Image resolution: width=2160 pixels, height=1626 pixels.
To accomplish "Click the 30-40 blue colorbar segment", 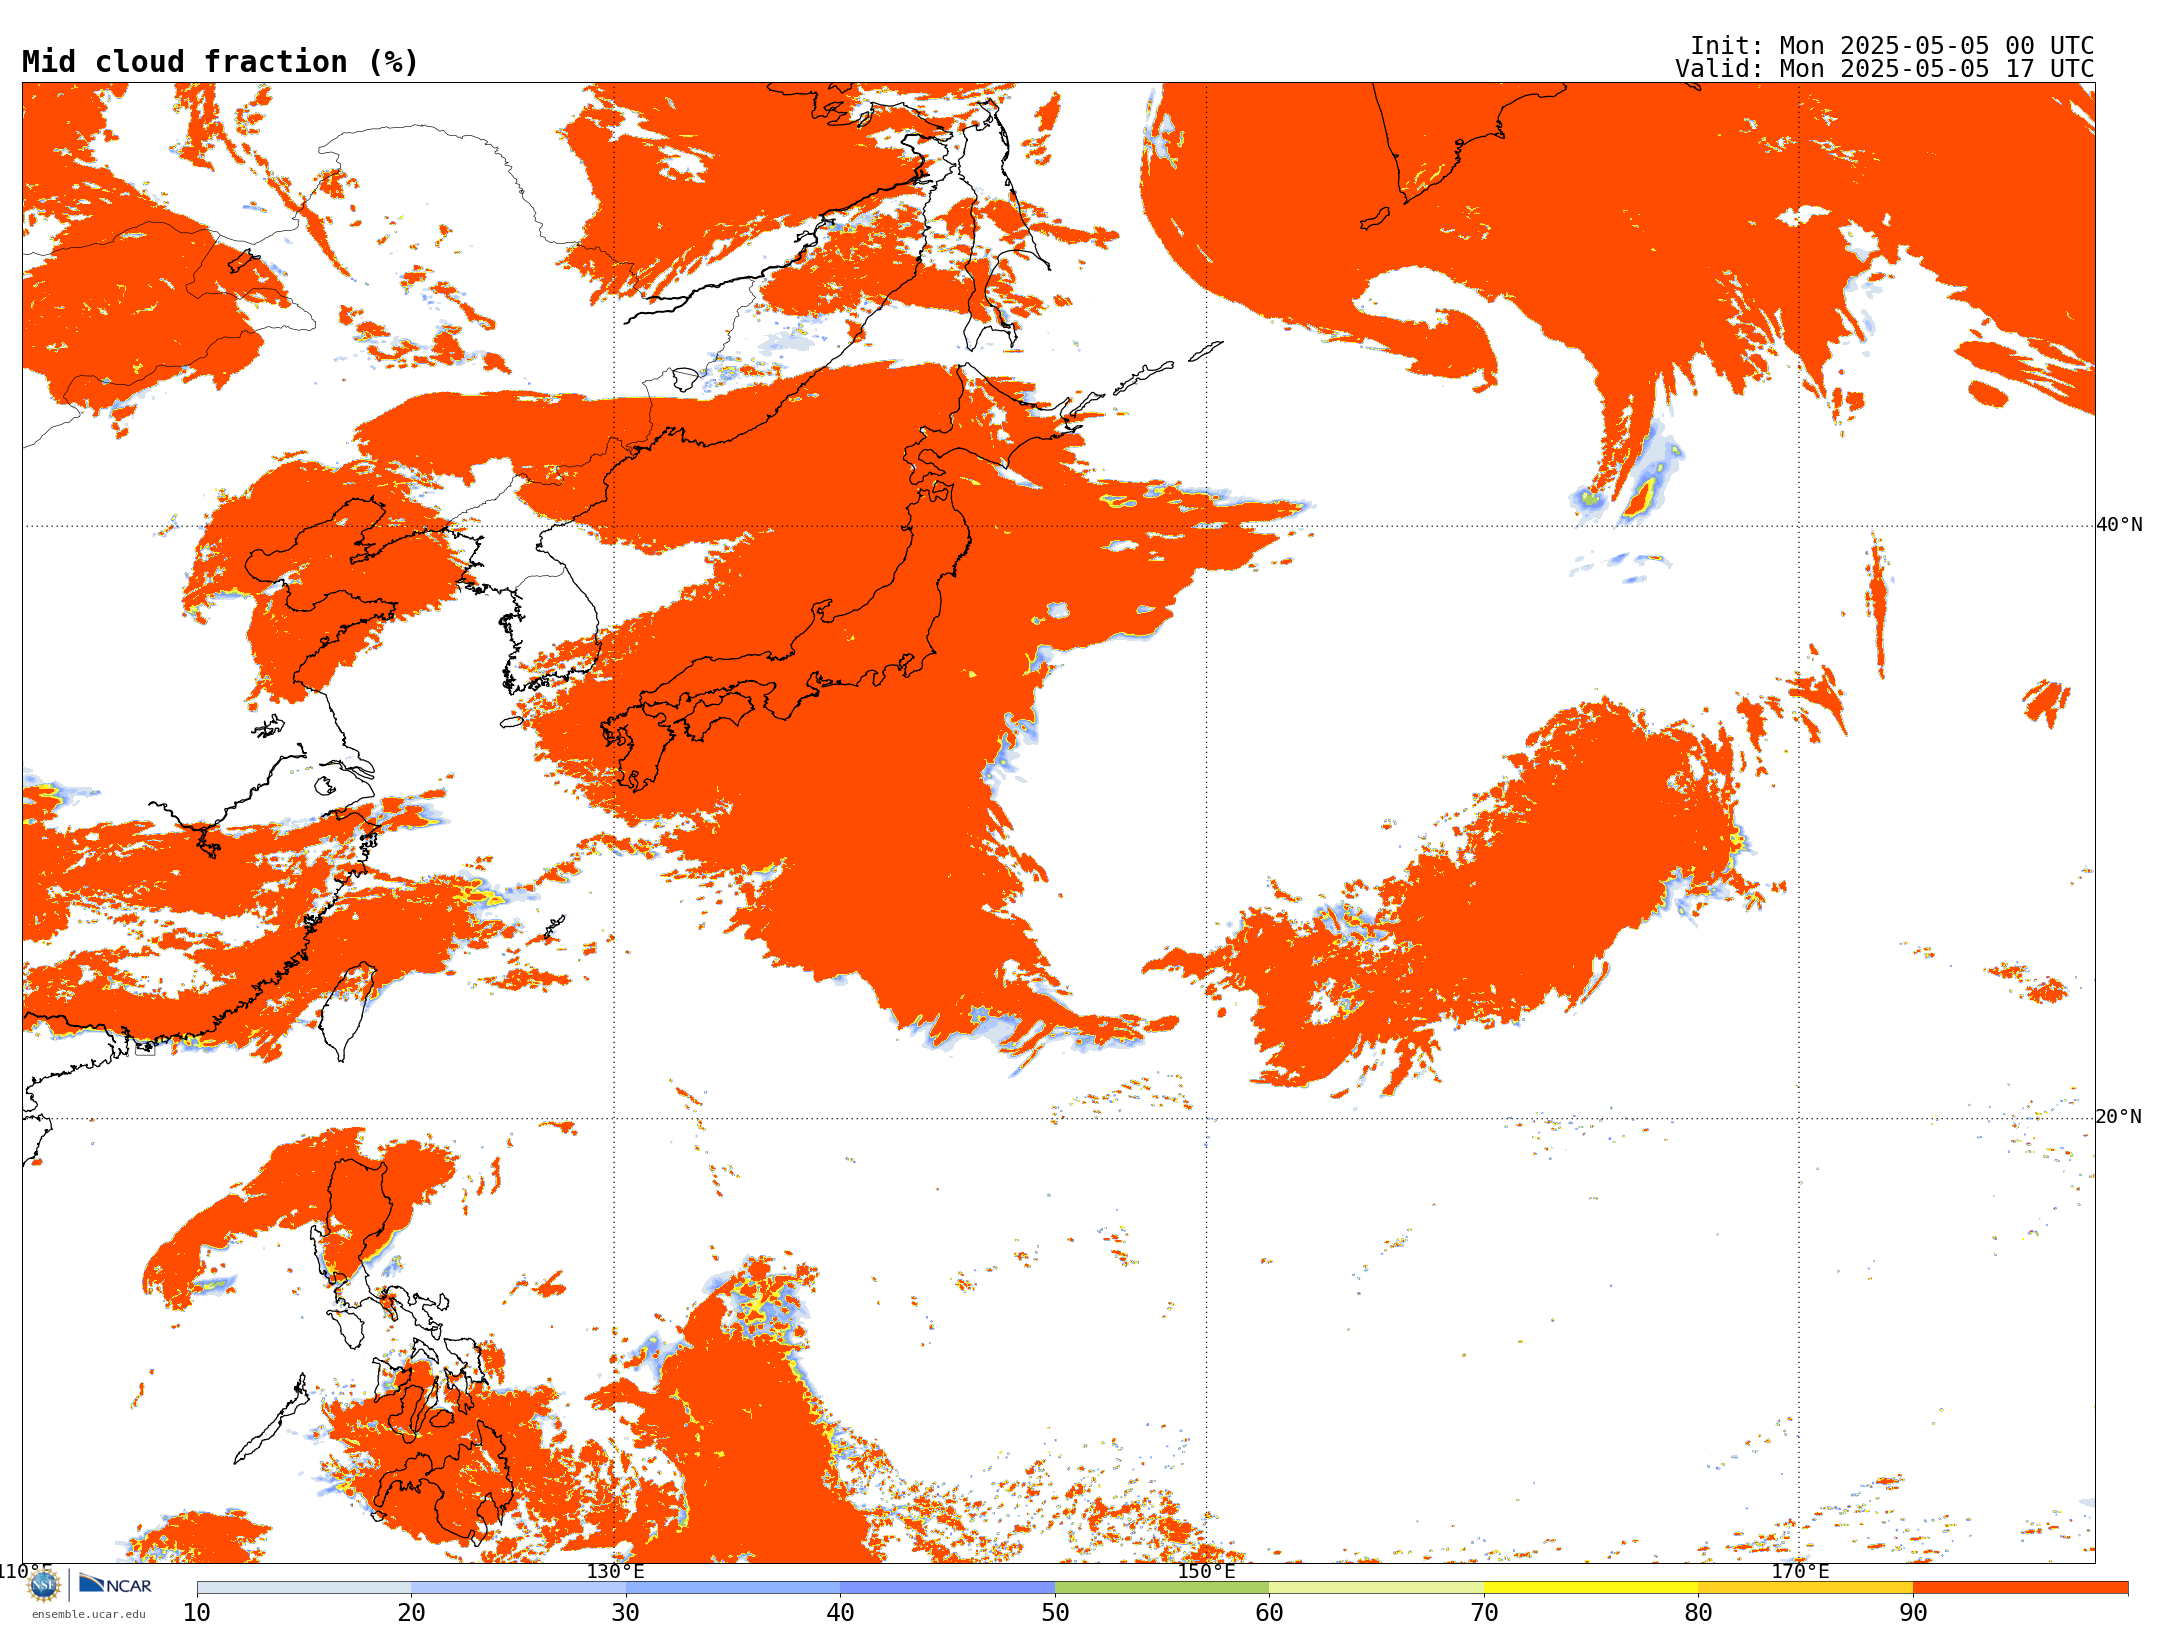I will coord(733,1588).
